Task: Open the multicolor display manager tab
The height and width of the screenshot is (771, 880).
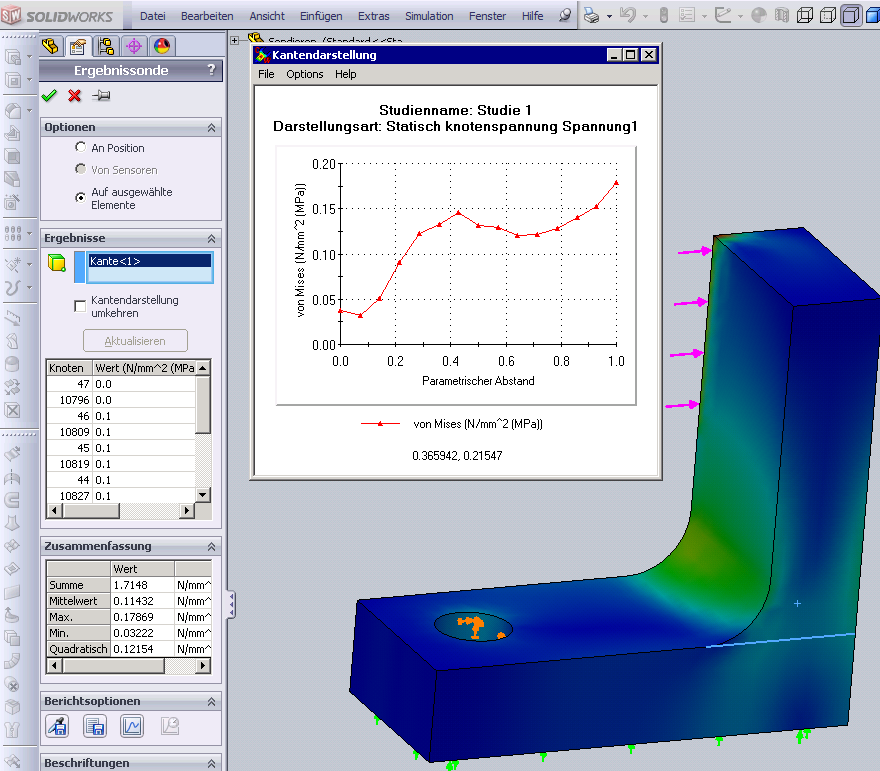Action: pyautogui.click(x=162, y=46)
